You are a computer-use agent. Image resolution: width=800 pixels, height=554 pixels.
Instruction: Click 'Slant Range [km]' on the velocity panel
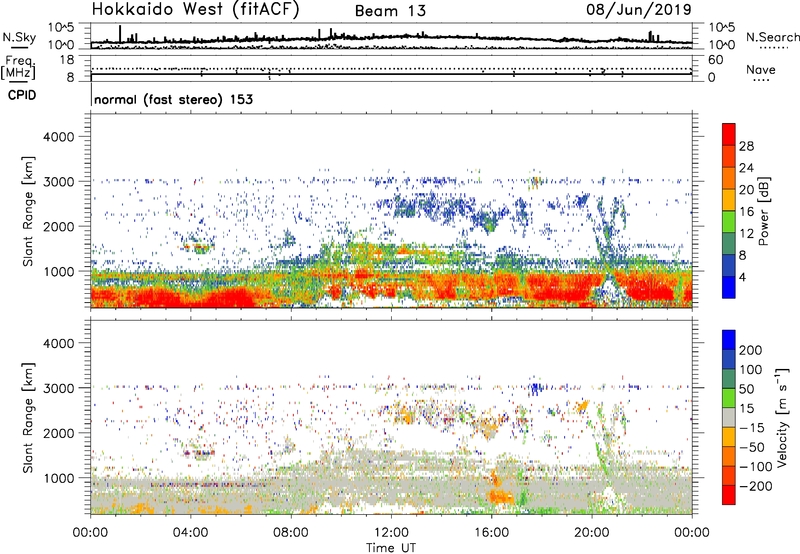[x=28, y=418]
